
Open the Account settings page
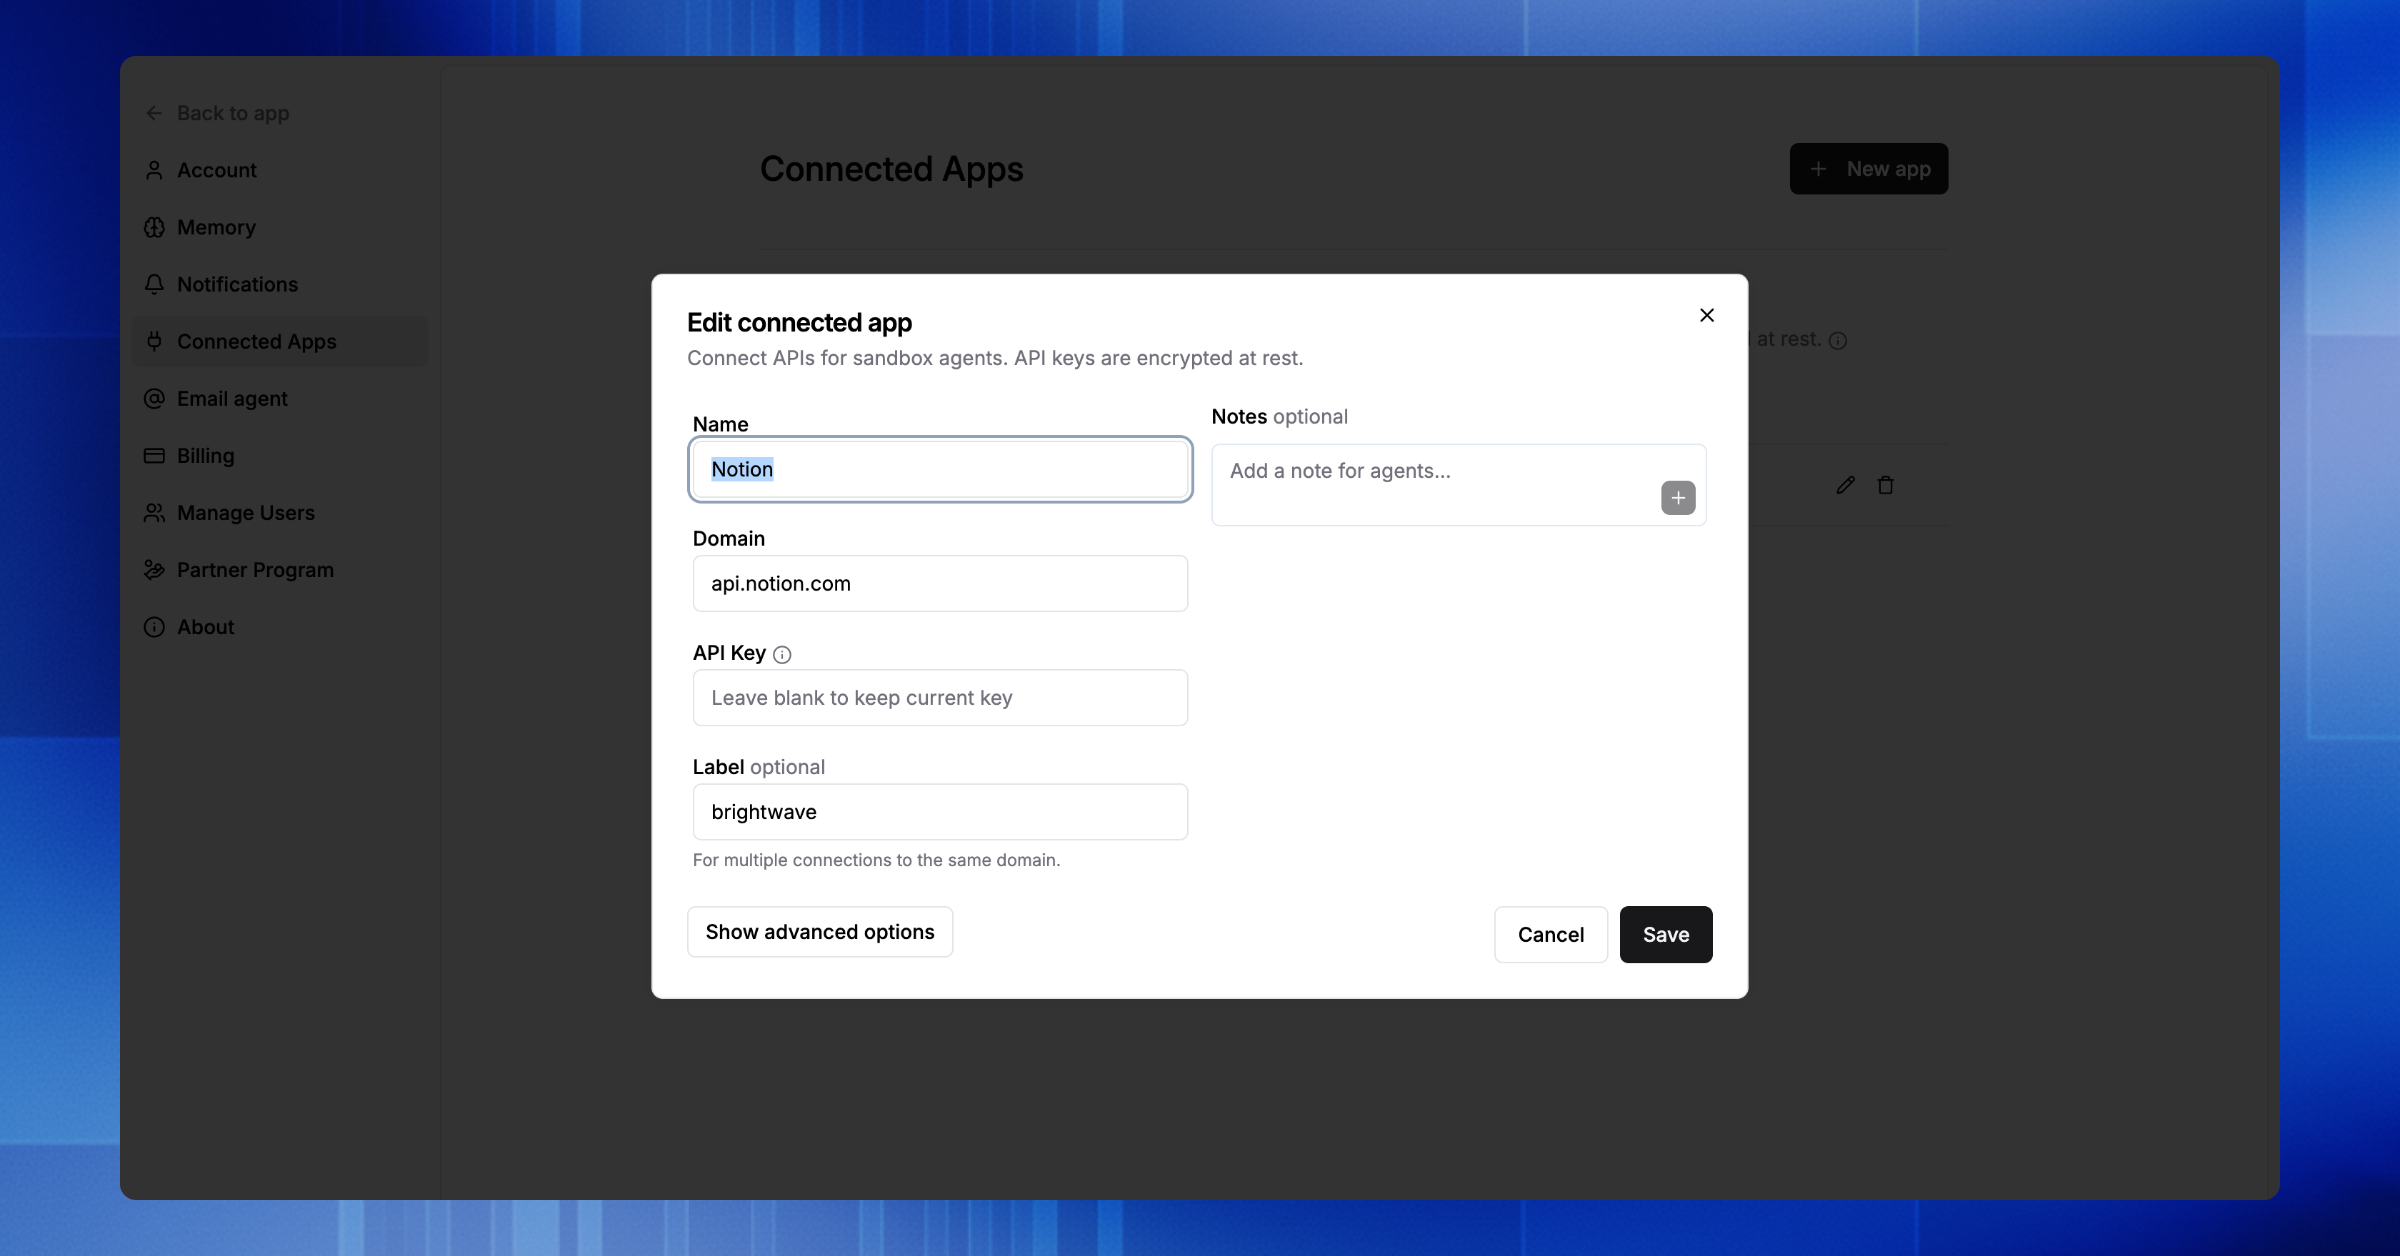pos(216,171)
